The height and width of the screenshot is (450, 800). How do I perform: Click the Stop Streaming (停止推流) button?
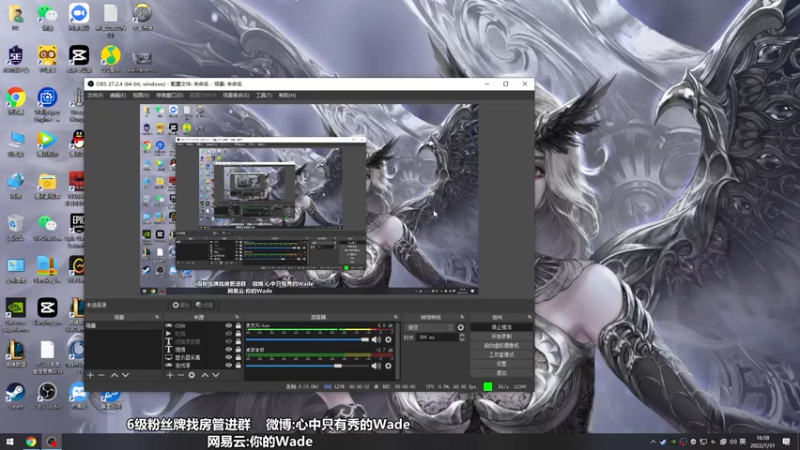(501, 328)
